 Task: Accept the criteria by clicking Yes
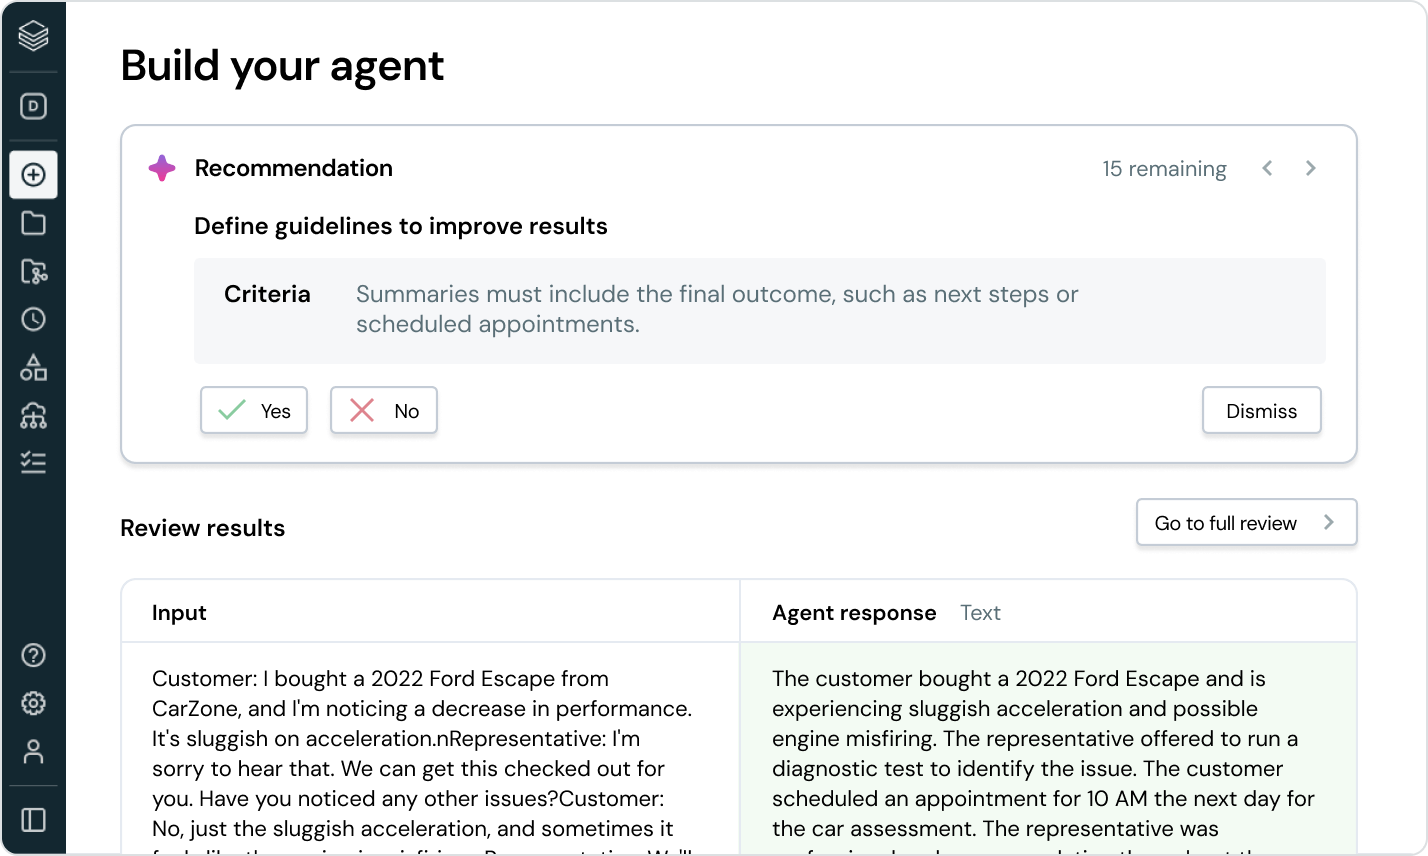[x=254, y=411]
